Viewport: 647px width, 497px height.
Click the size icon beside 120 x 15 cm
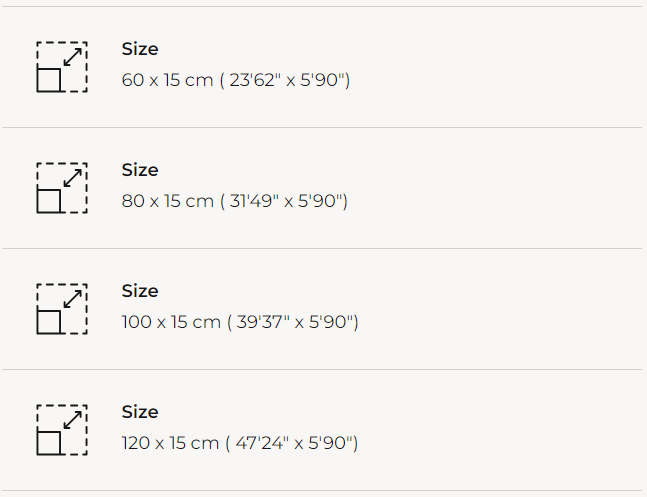(x=62, y=429)
